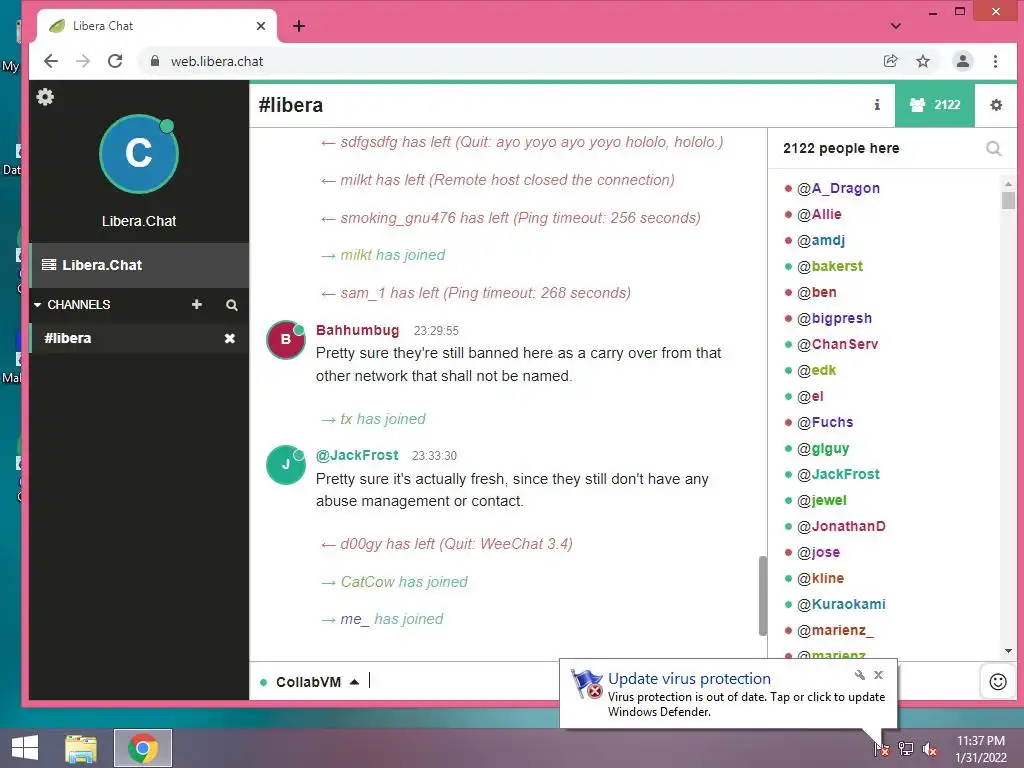Click the blue C network avatar

(x=138, y=154)
